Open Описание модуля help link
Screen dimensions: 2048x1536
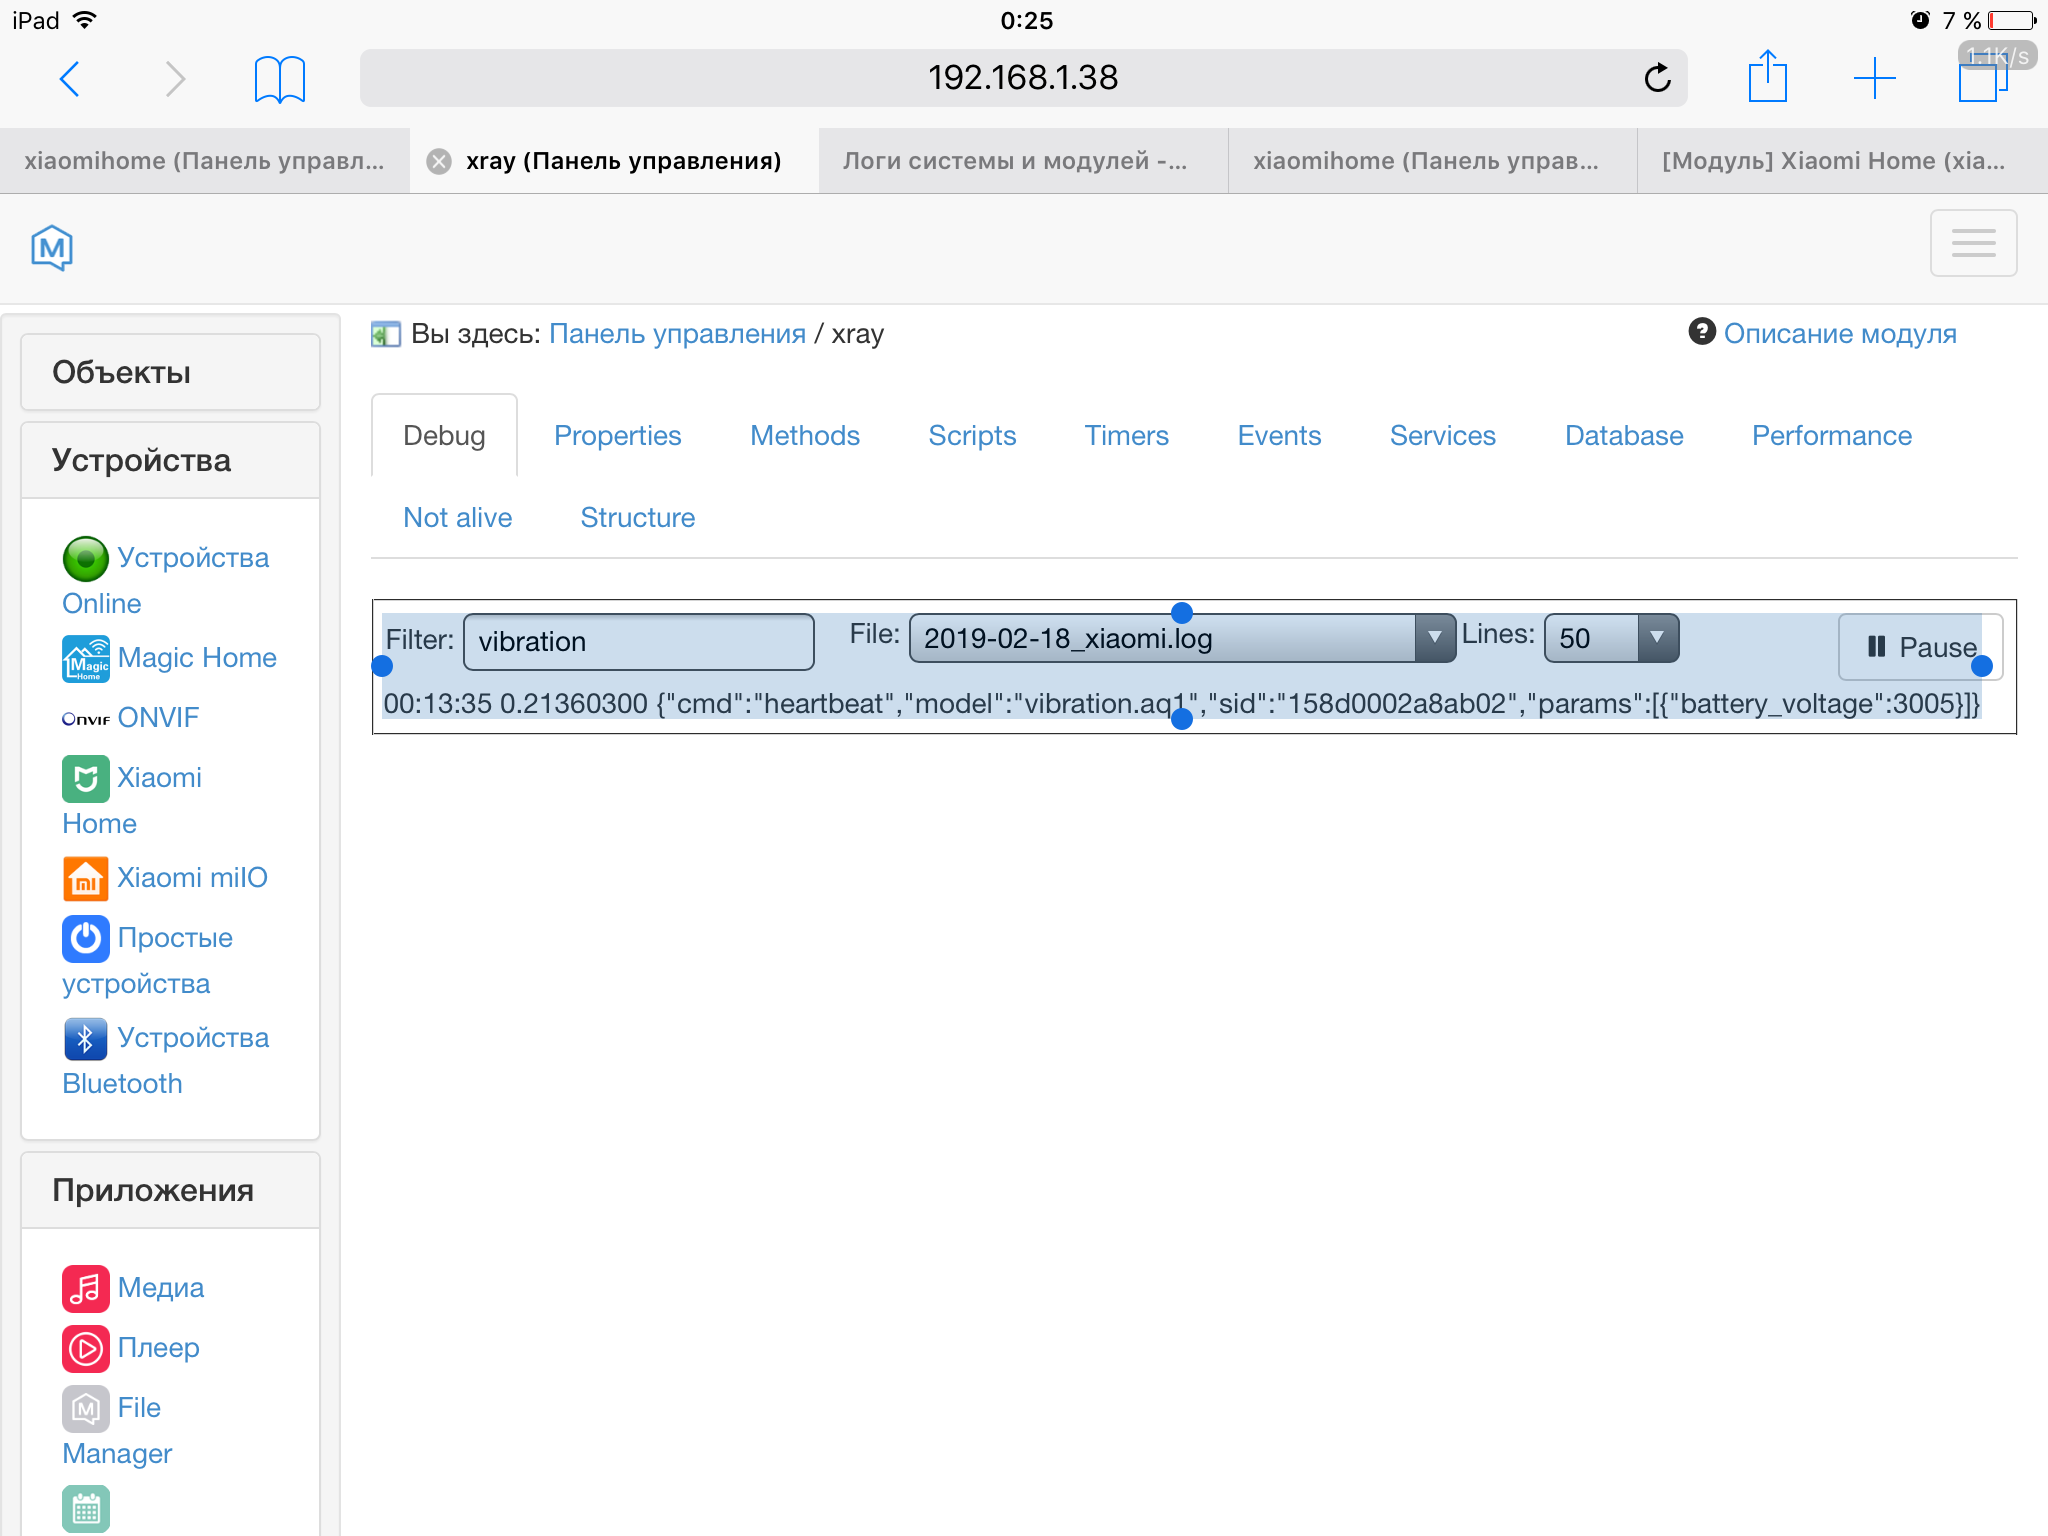pyautogui.click(x=1839, y=334)
